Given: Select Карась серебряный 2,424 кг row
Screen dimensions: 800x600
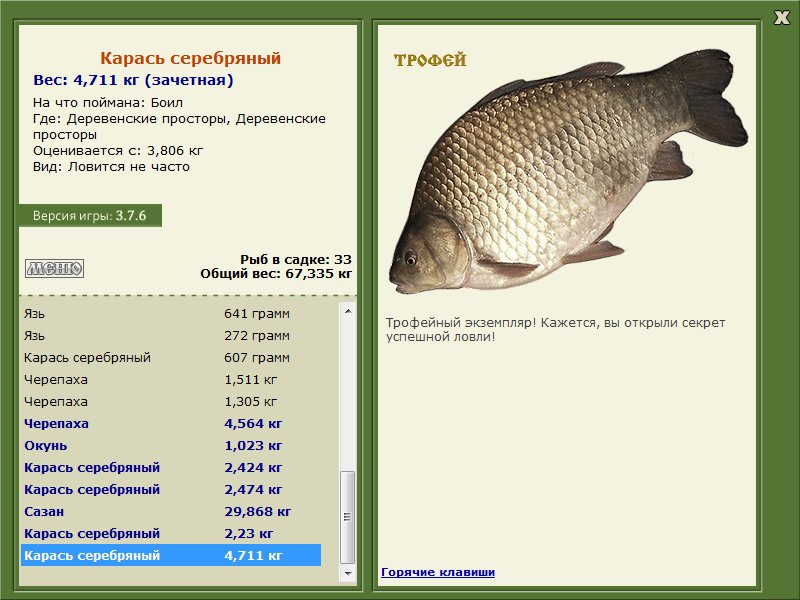Looking at the screenshot, I should pos(171,467).
